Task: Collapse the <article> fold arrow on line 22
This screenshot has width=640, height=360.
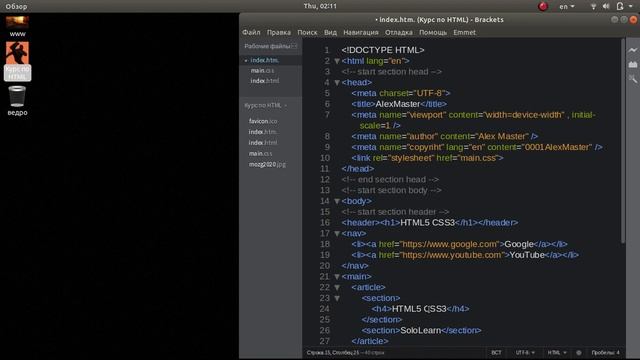Action: (337, 287)
